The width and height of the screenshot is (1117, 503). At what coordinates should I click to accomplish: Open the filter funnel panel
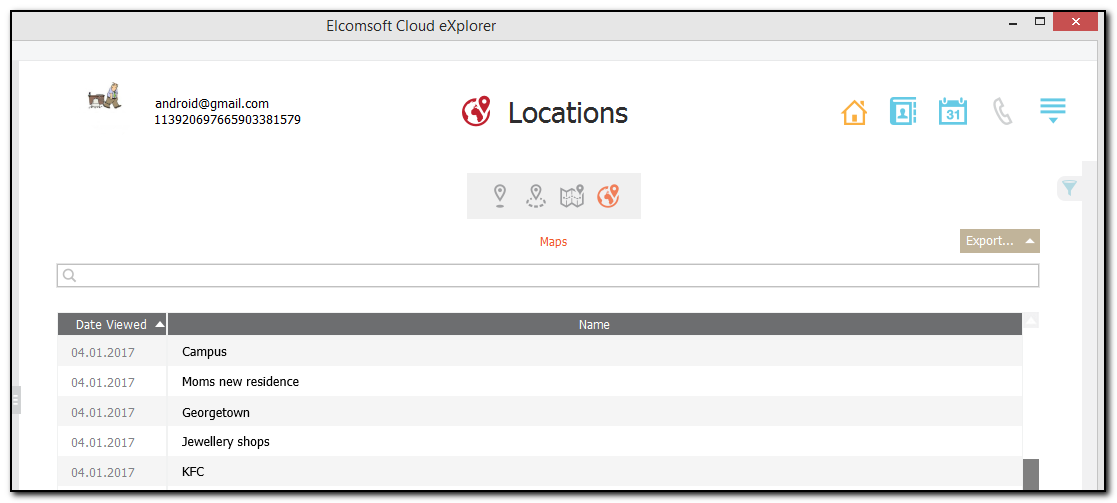coord(1069,188)
